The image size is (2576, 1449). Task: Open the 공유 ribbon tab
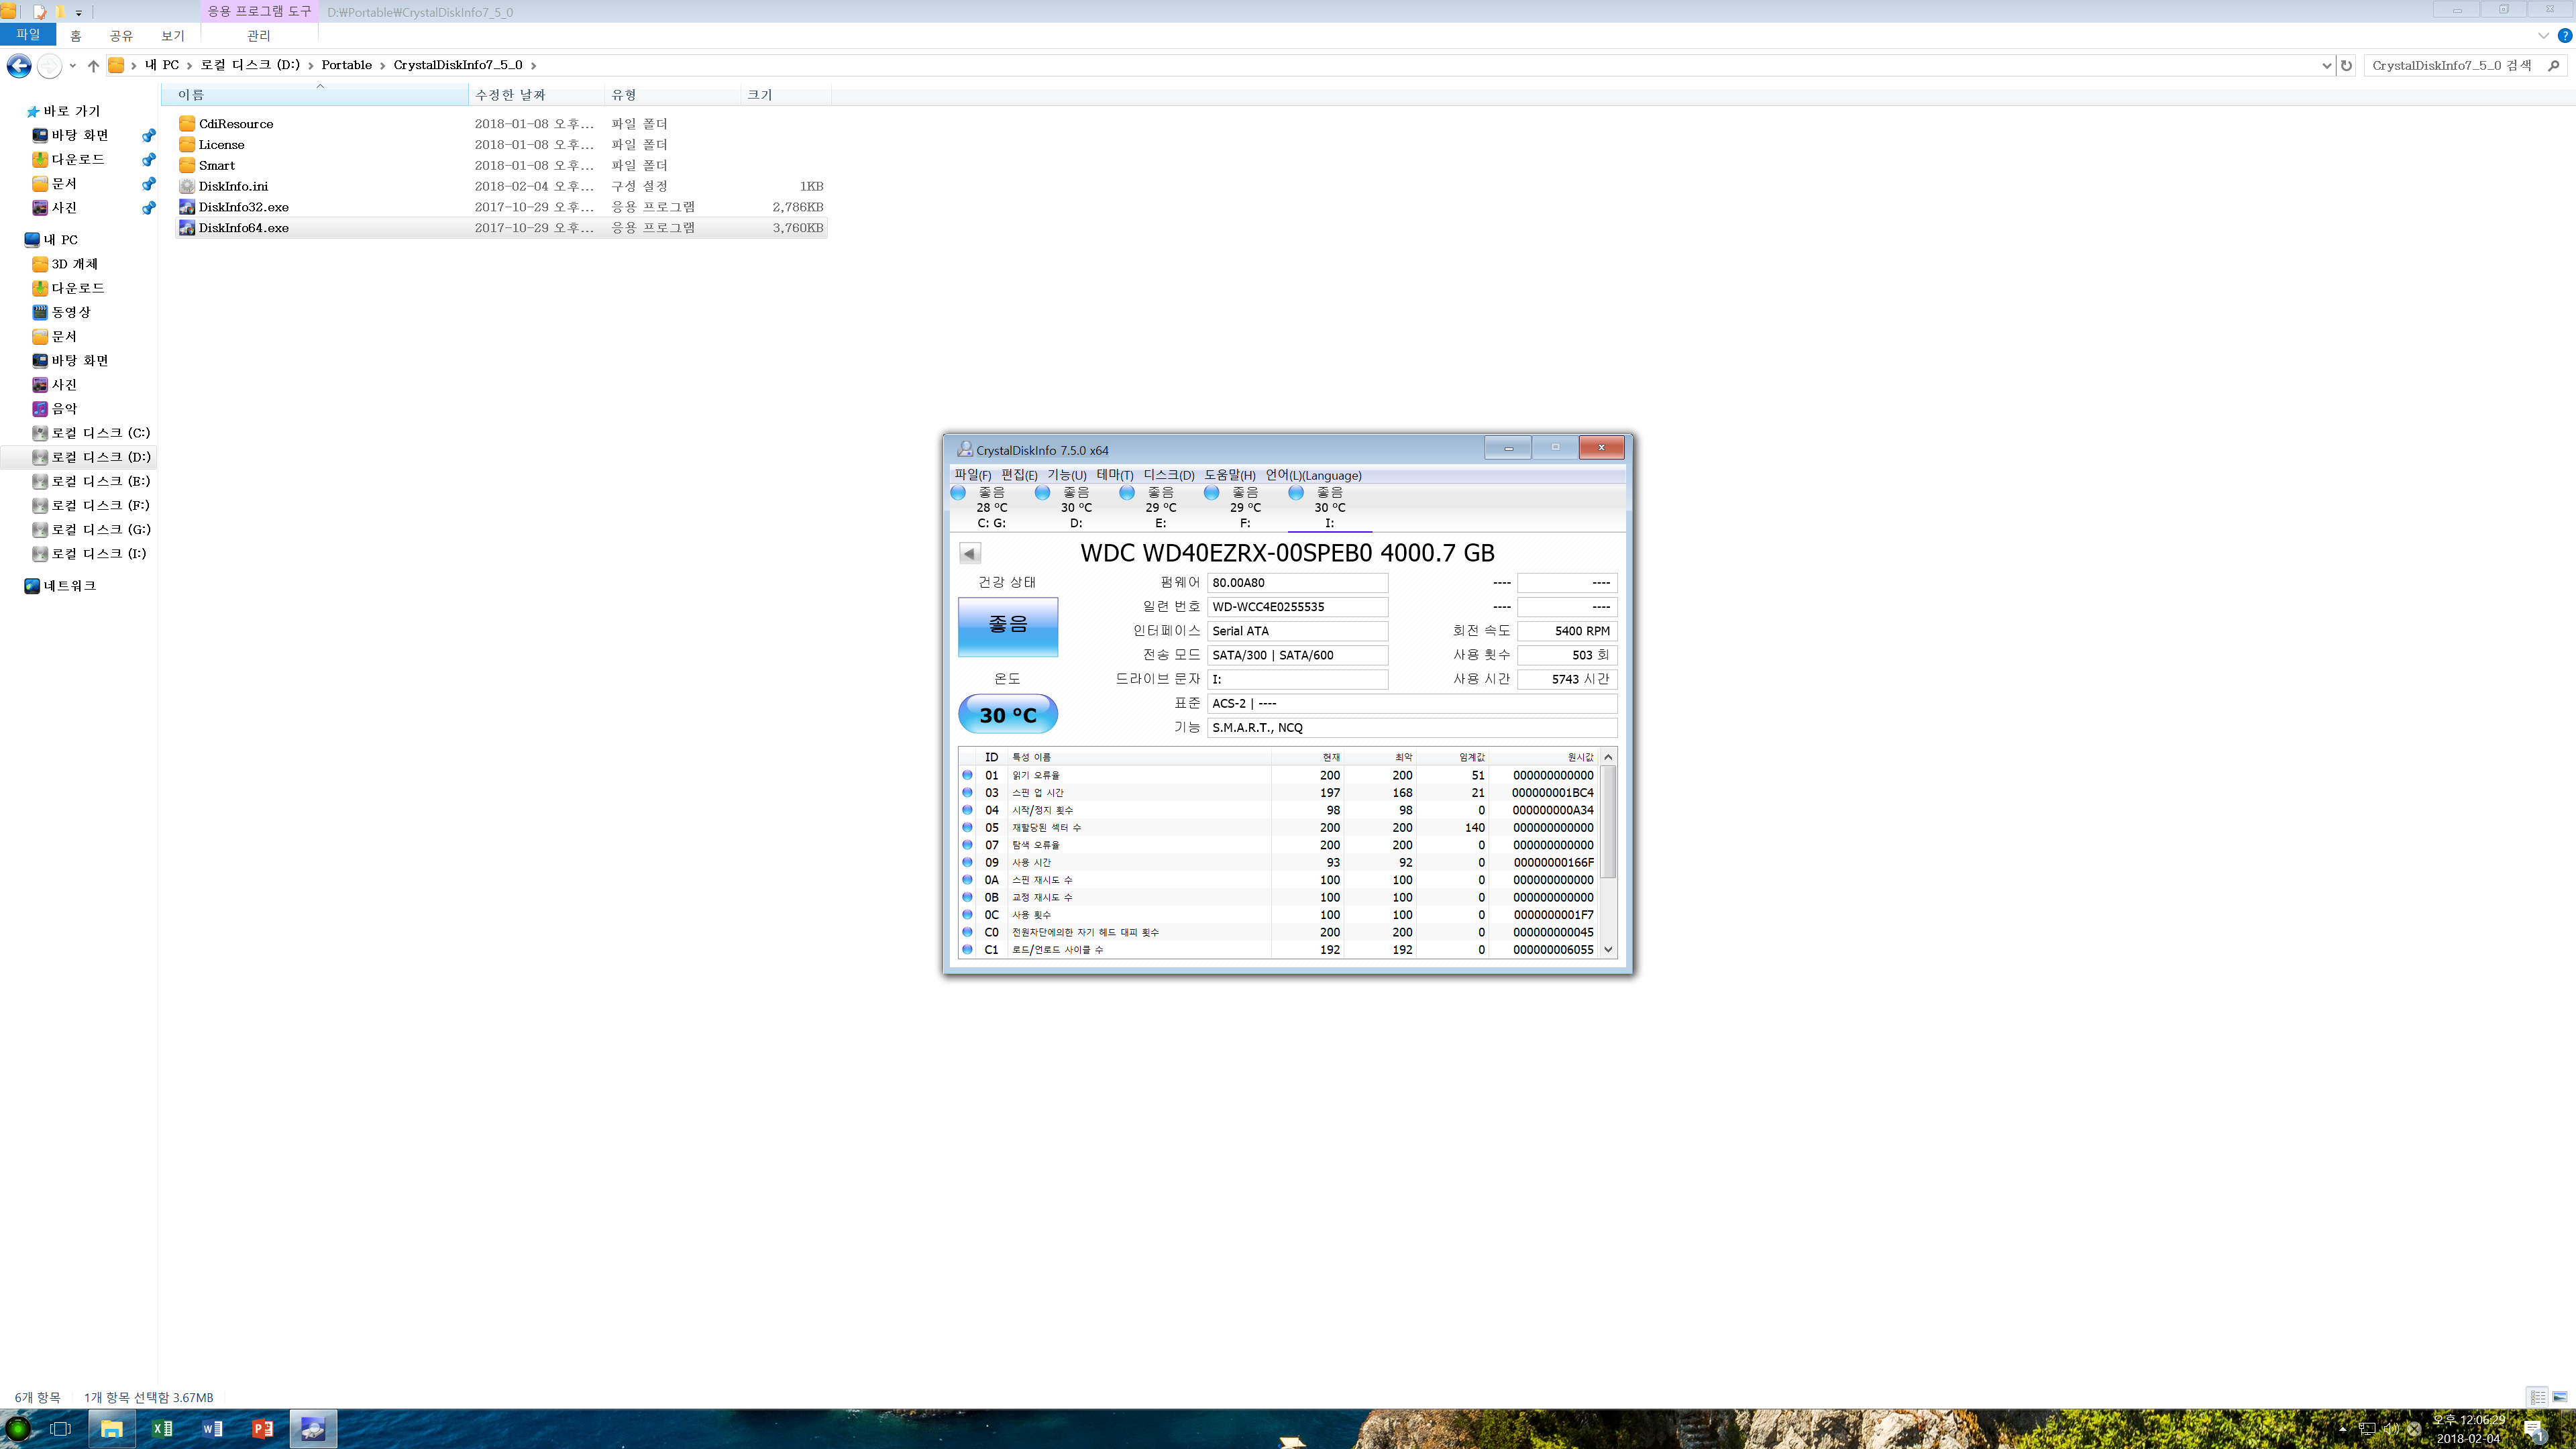[x=121, y=35]
